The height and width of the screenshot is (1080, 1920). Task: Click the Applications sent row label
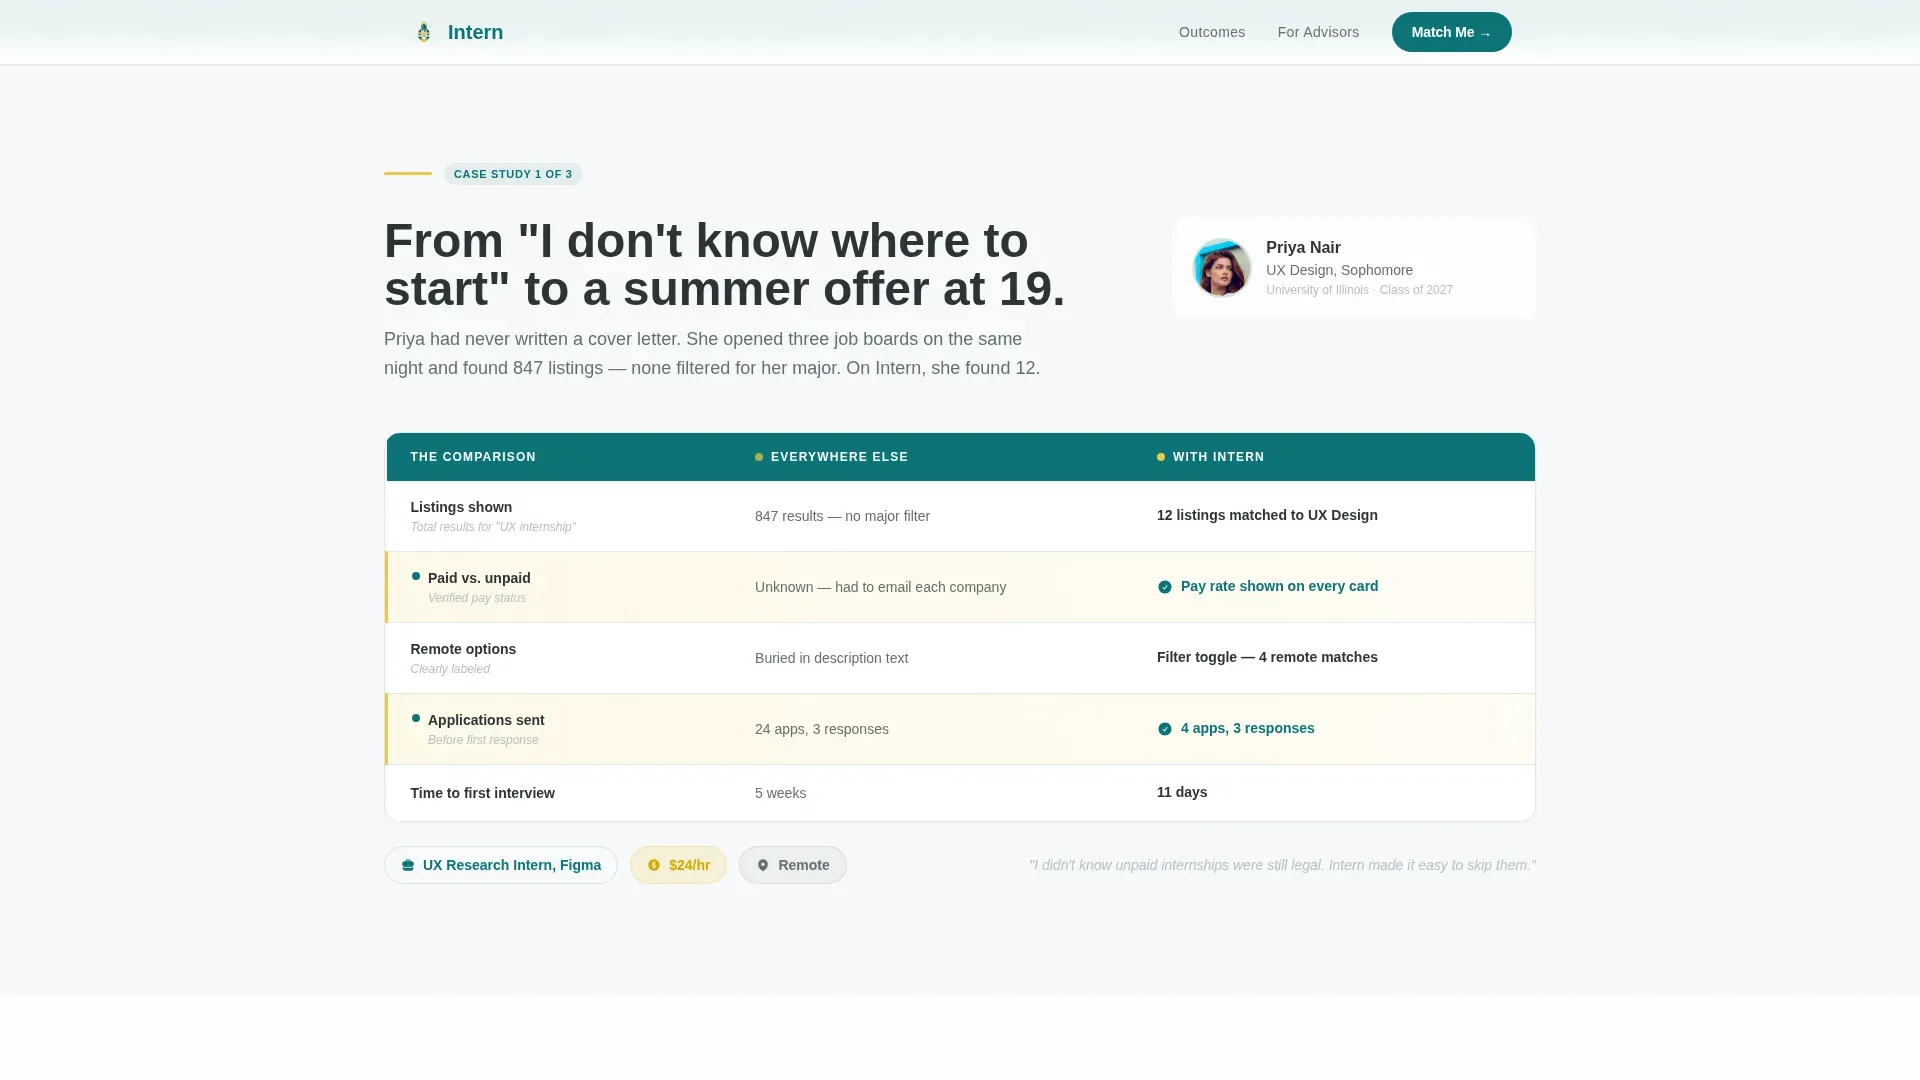point(486,720)
